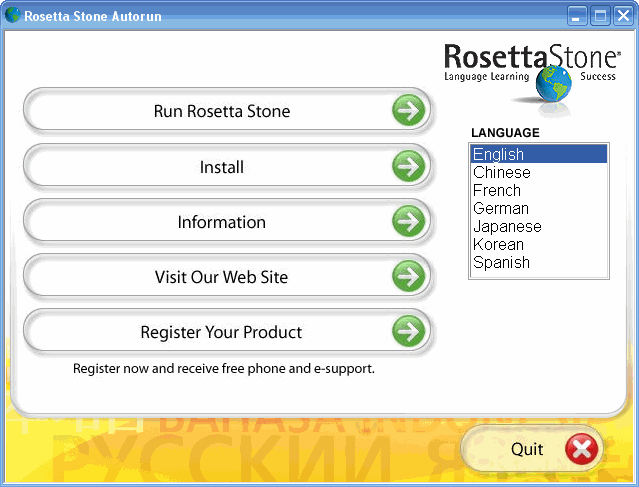Select Chinese in the language list
639x487 pixels.
[539, 172]
